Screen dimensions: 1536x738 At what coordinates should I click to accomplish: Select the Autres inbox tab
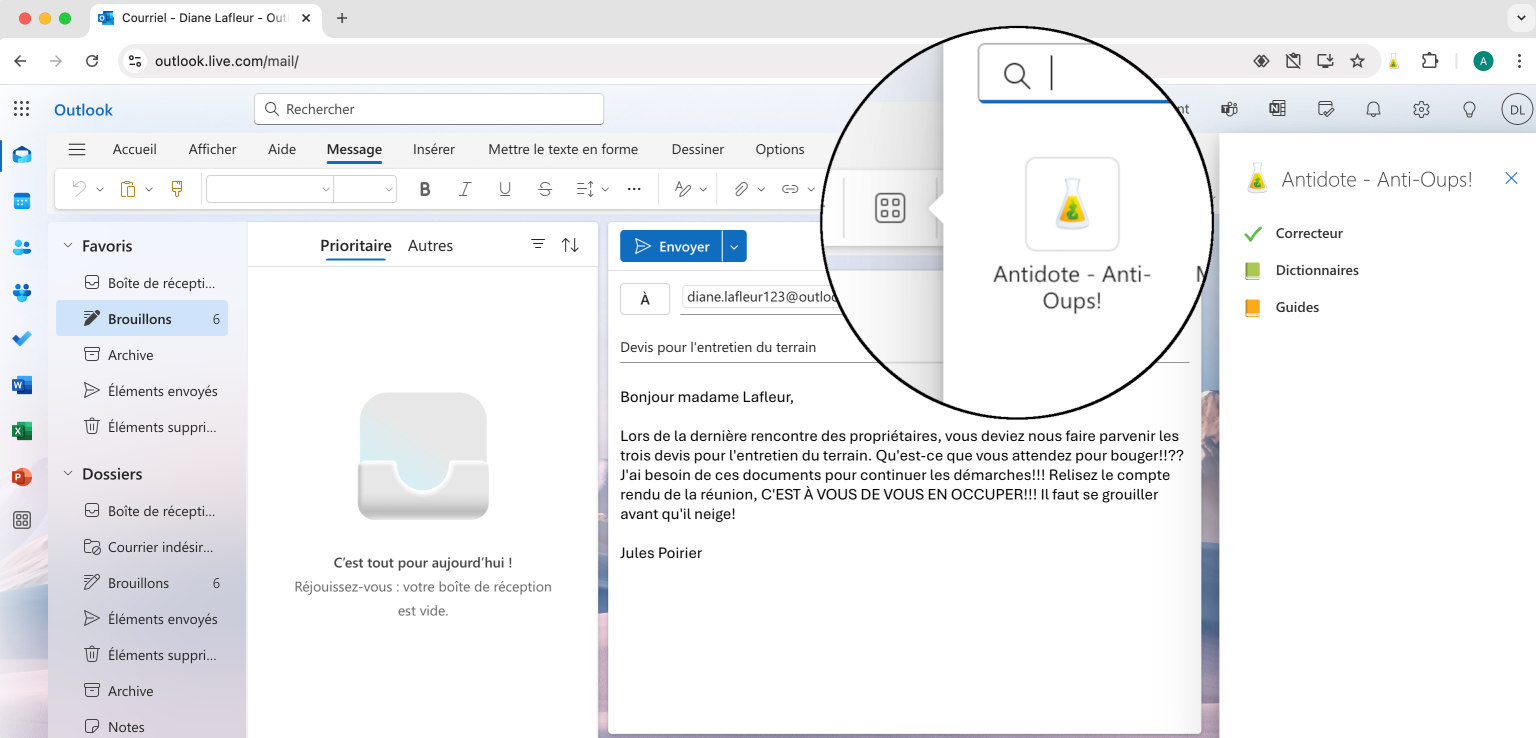(430, 246)
